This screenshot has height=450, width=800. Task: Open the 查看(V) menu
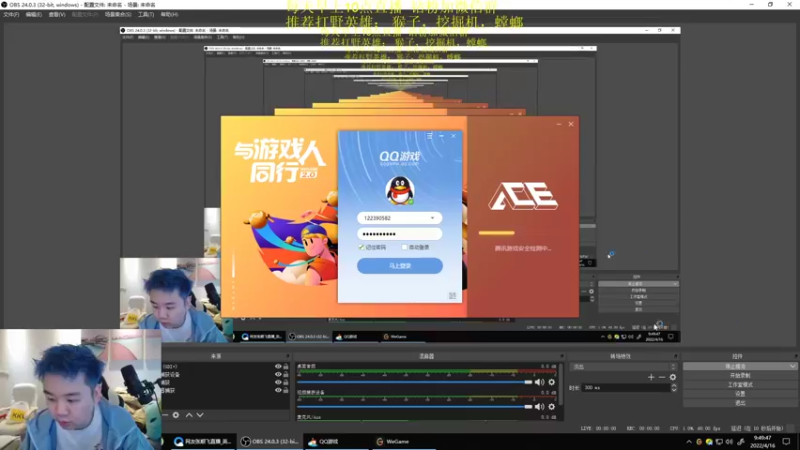(57, 15)
